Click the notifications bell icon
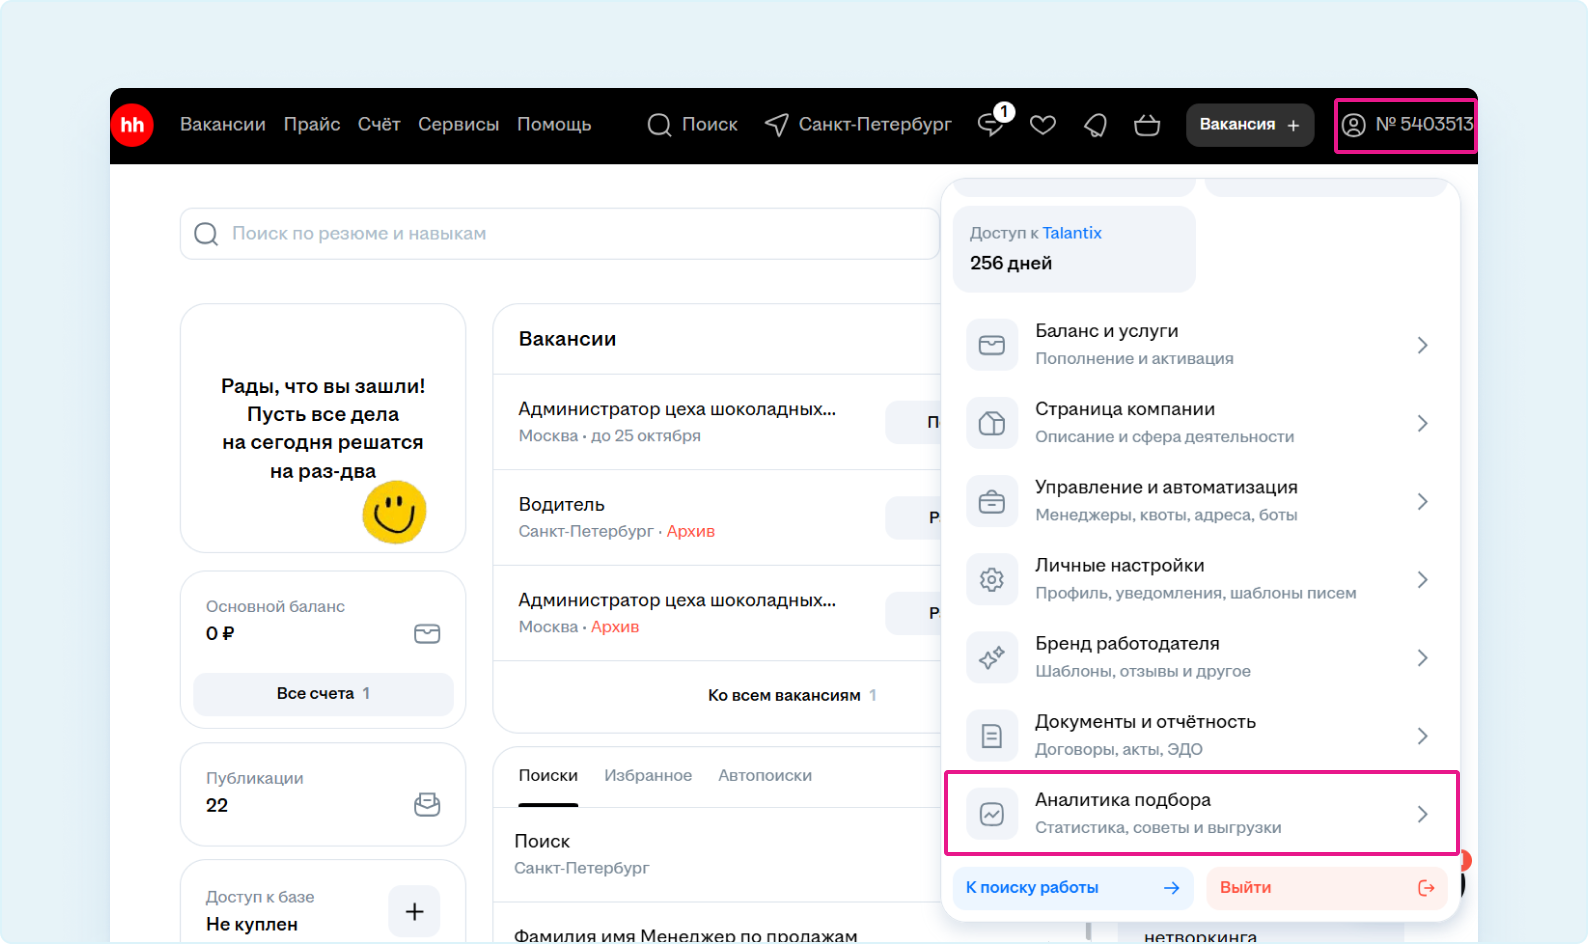The height and width of the screenshot is (944, 1588). pos(1095,125)
